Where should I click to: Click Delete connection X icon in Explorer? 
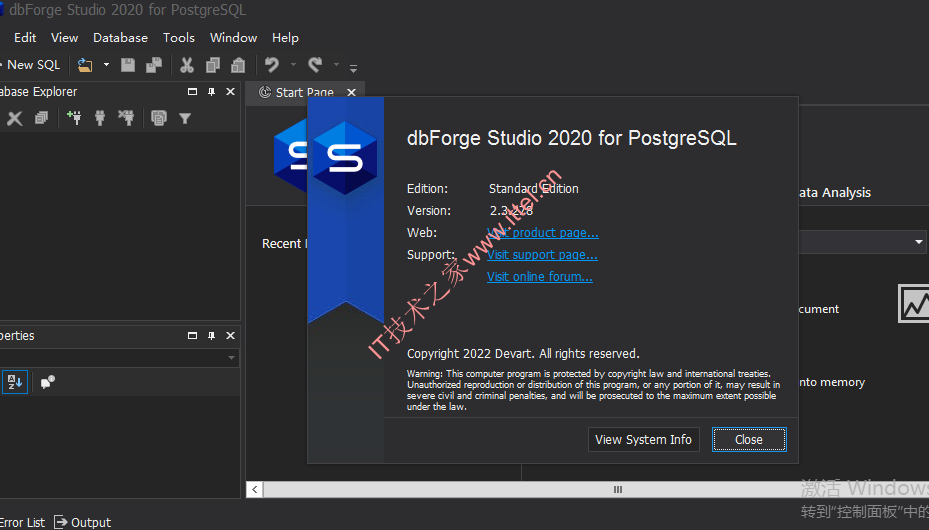(x=15, y=118)
